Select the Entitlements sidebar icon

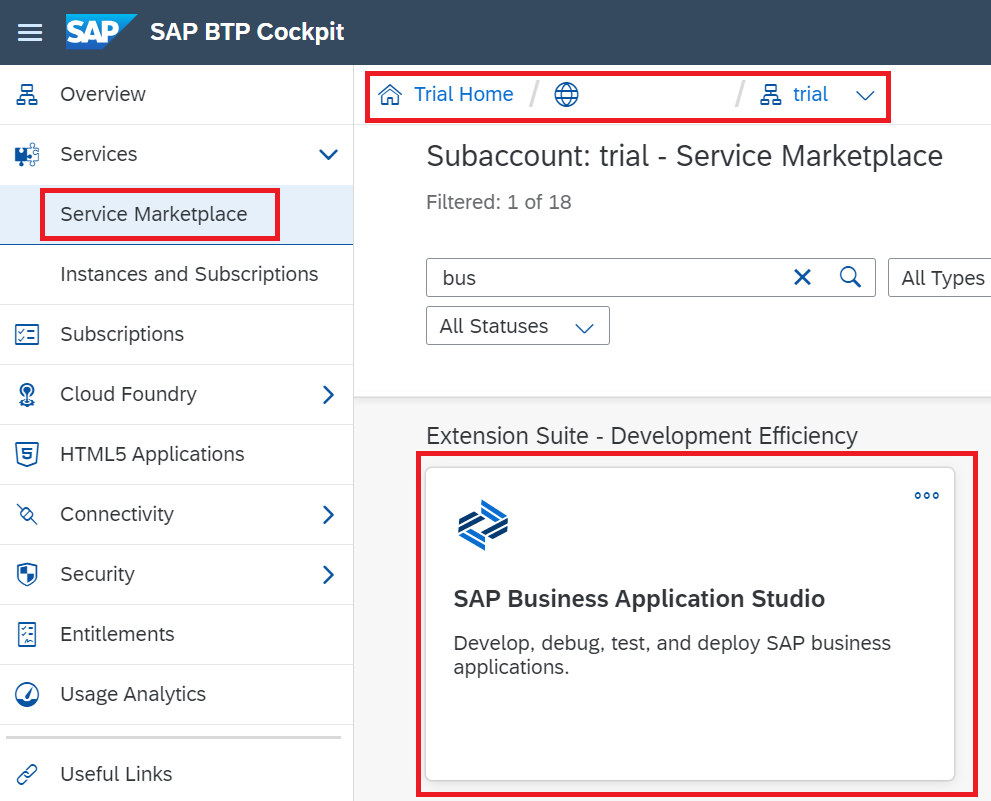tap(24, 634)
